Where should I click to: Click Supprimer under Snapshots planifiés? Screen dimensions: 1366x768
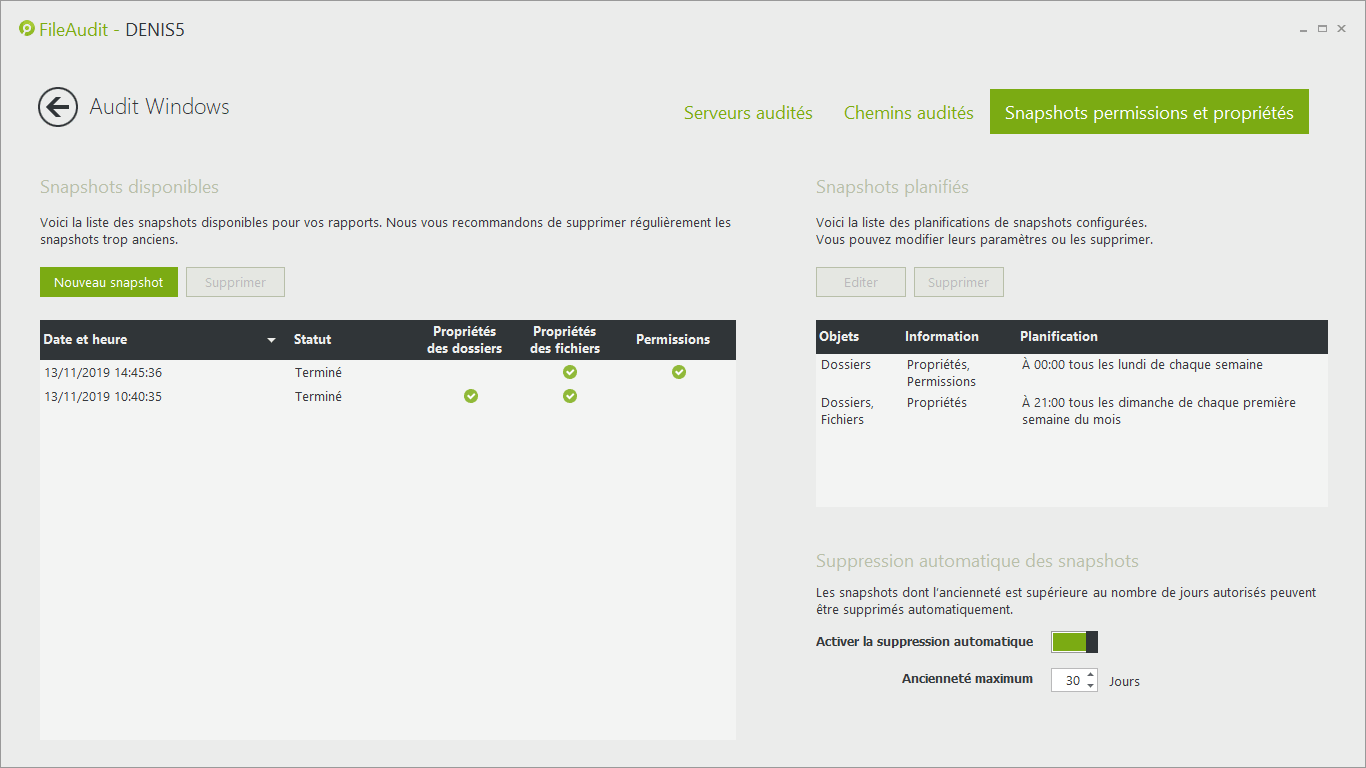(x=958, y=282)
